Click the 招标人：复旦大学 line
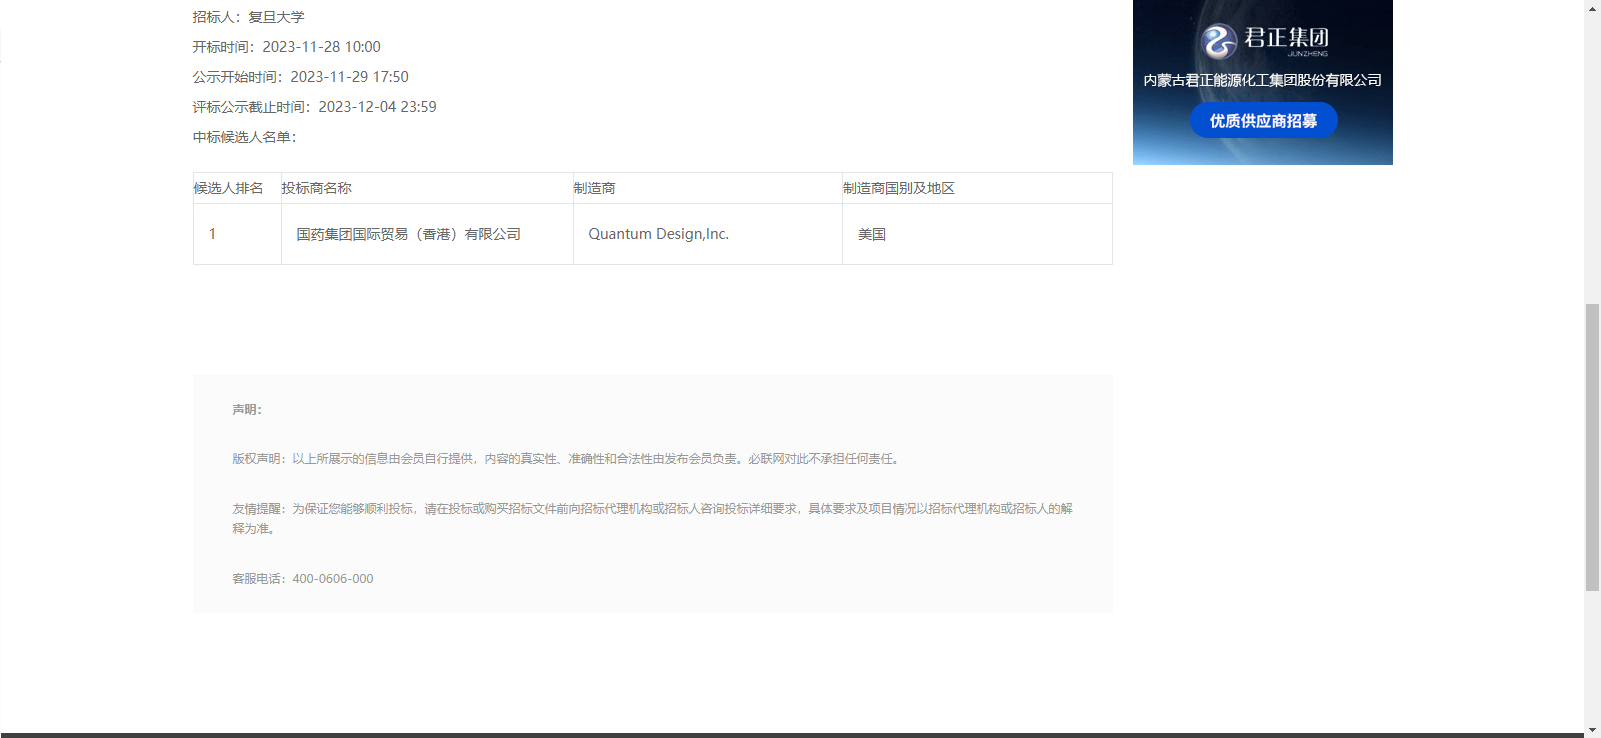 (x=249, y=17)
